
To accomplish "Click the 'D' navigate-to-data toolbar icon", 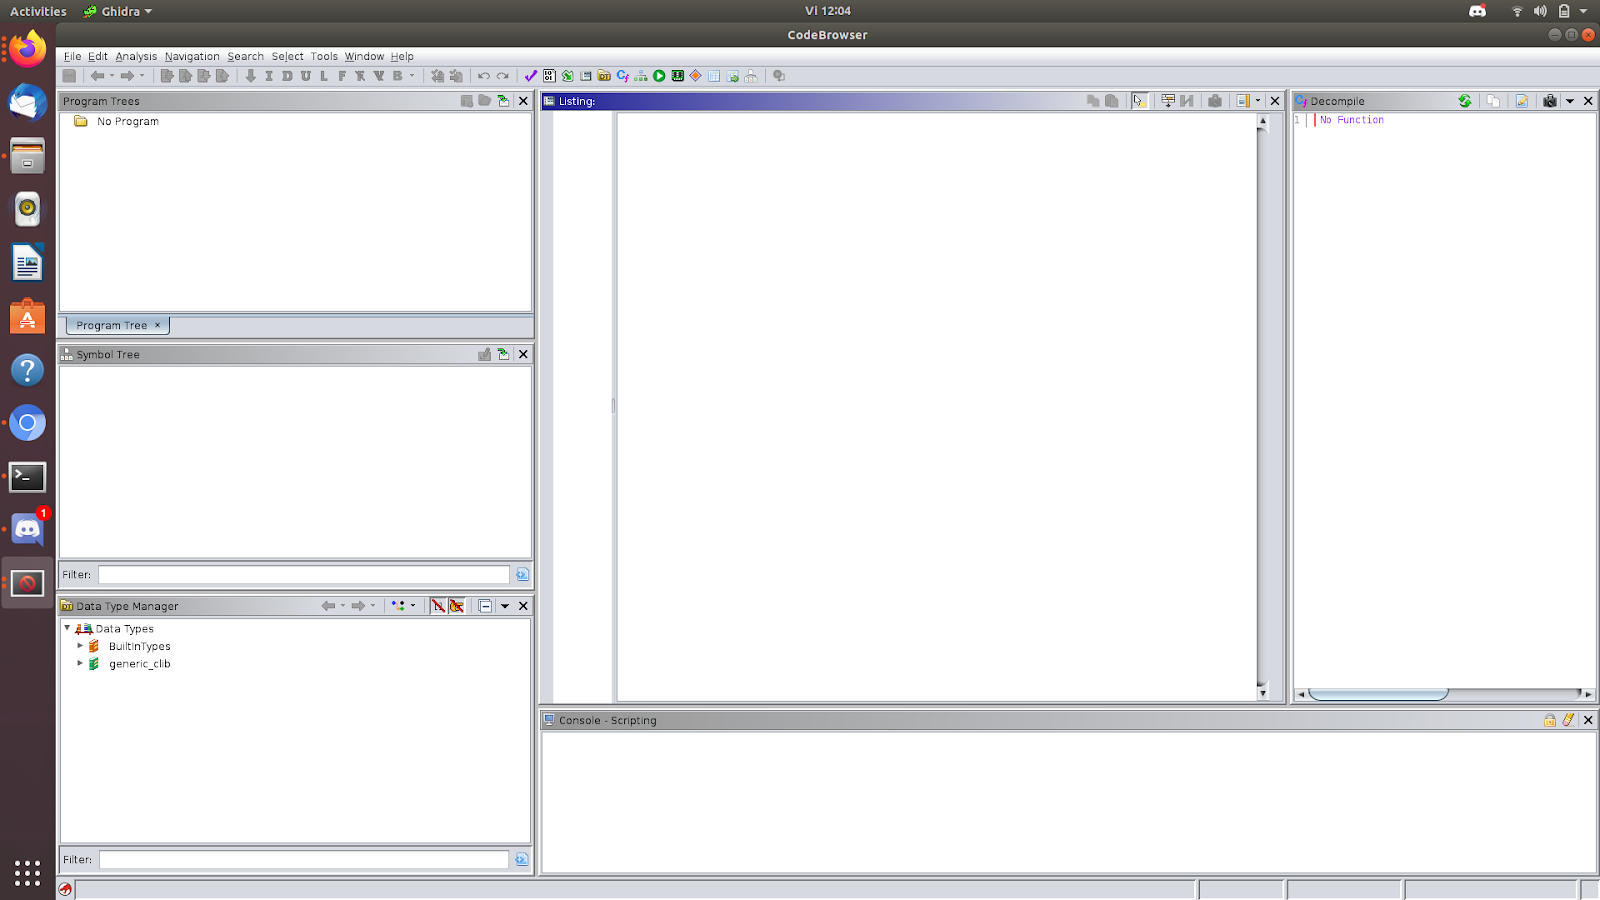I will (x=287, y=76).
